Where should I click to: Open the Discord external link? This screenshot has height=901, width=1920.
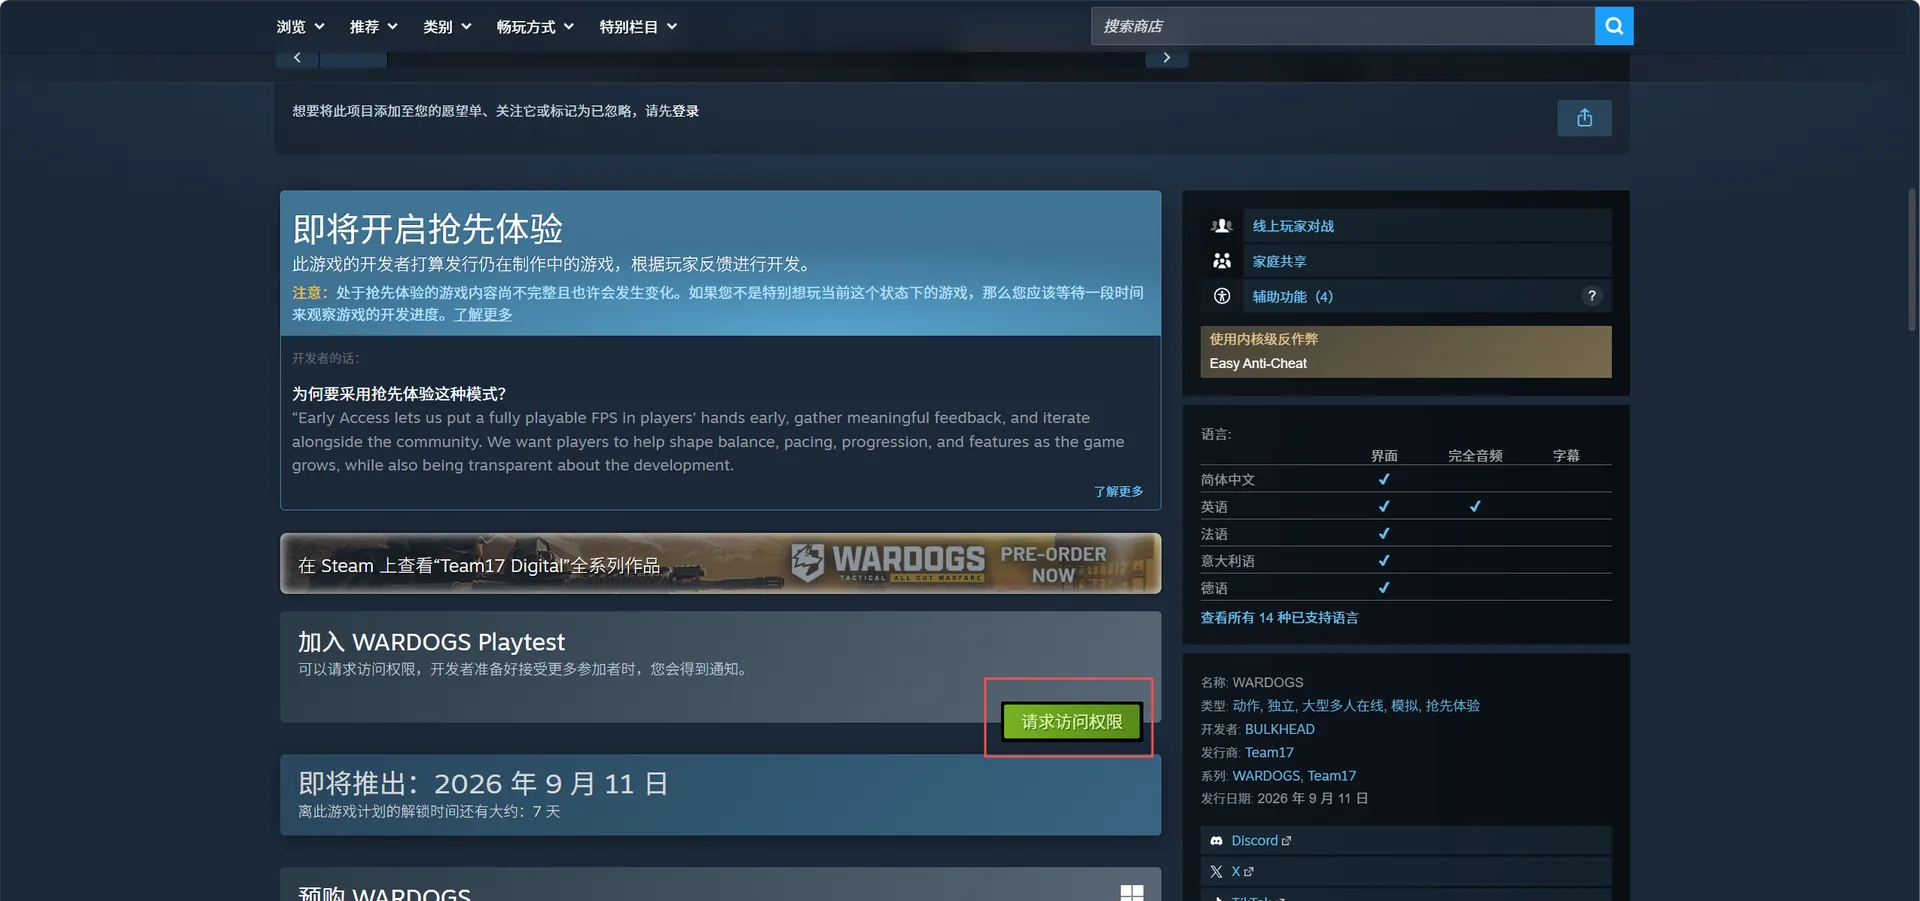click(1260, 841)
